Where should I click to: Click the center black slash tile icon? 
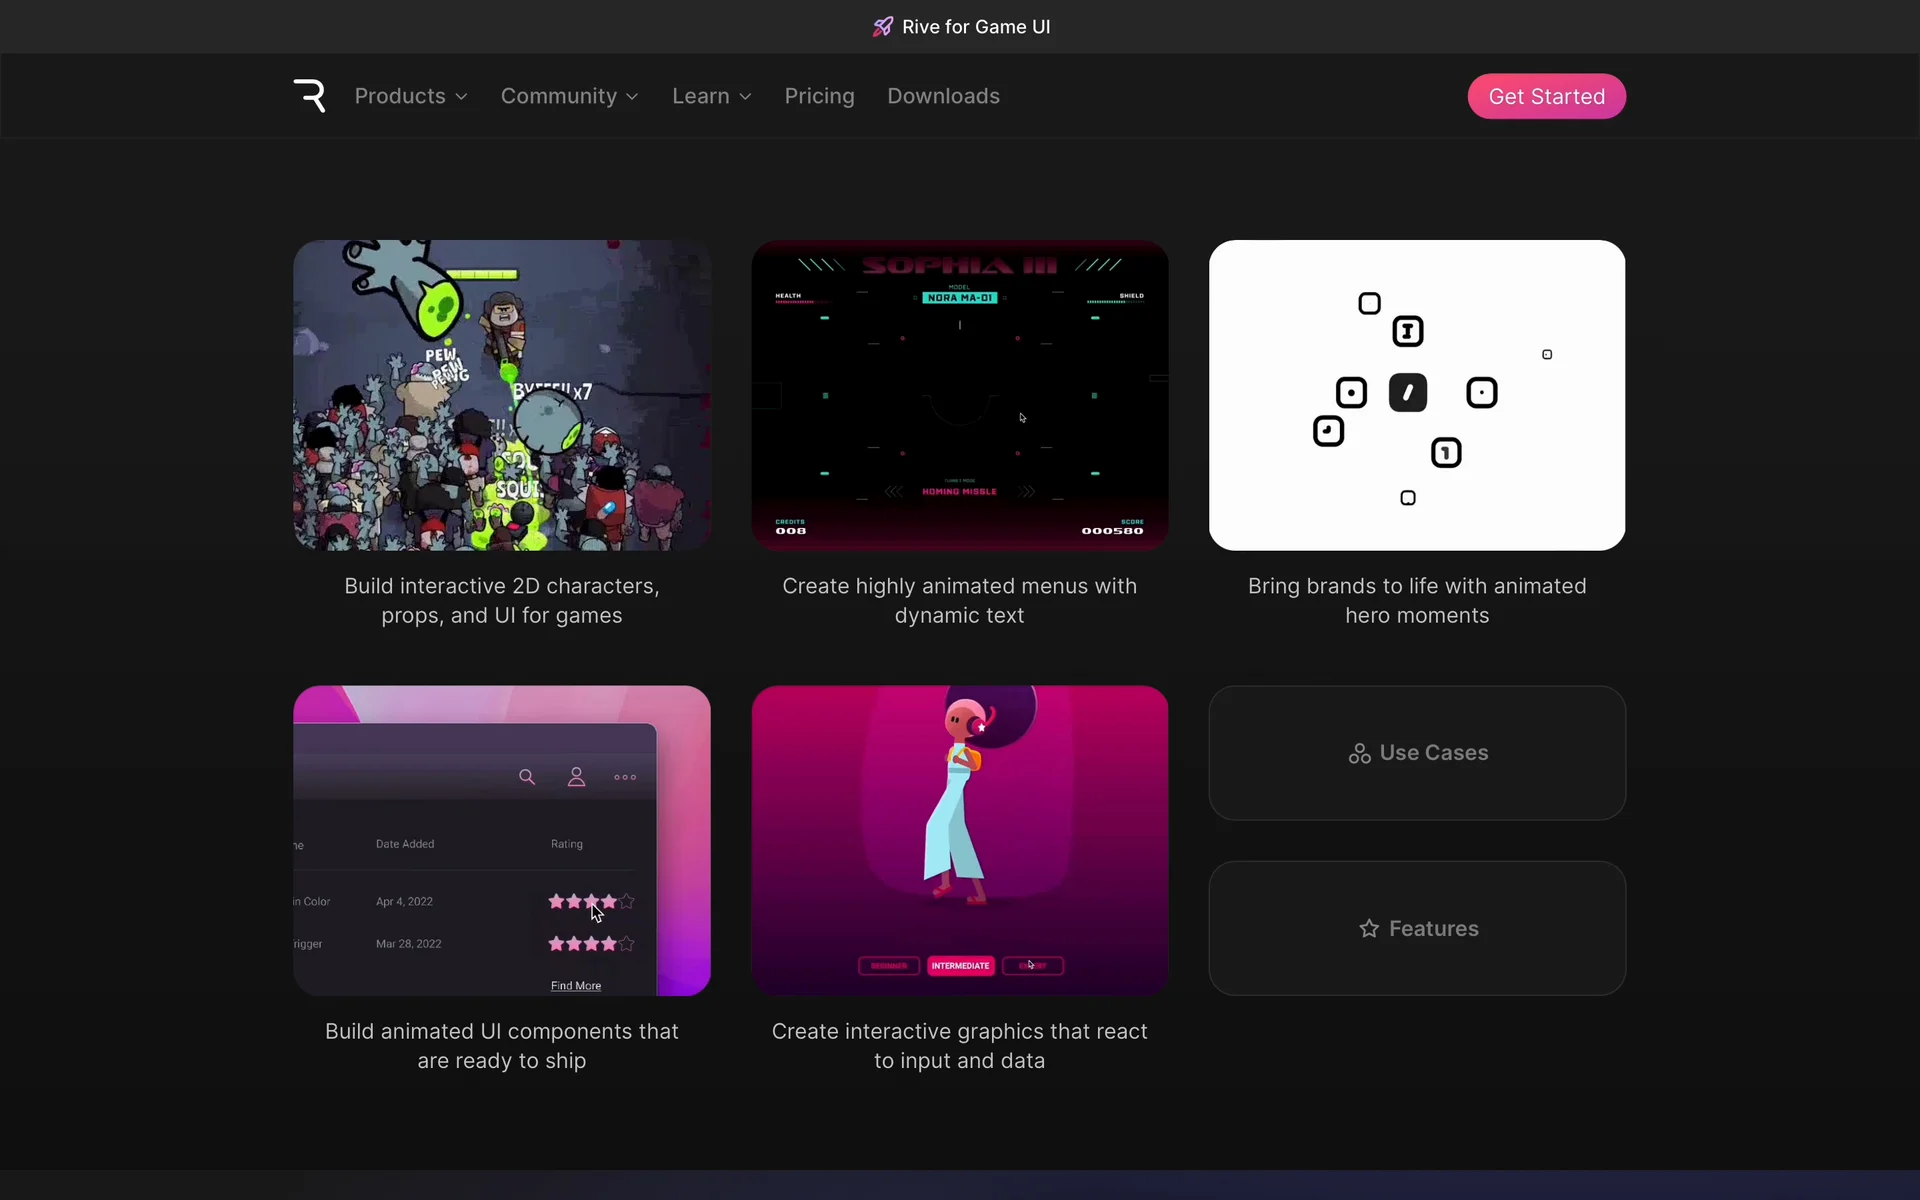pos(1407,393)
